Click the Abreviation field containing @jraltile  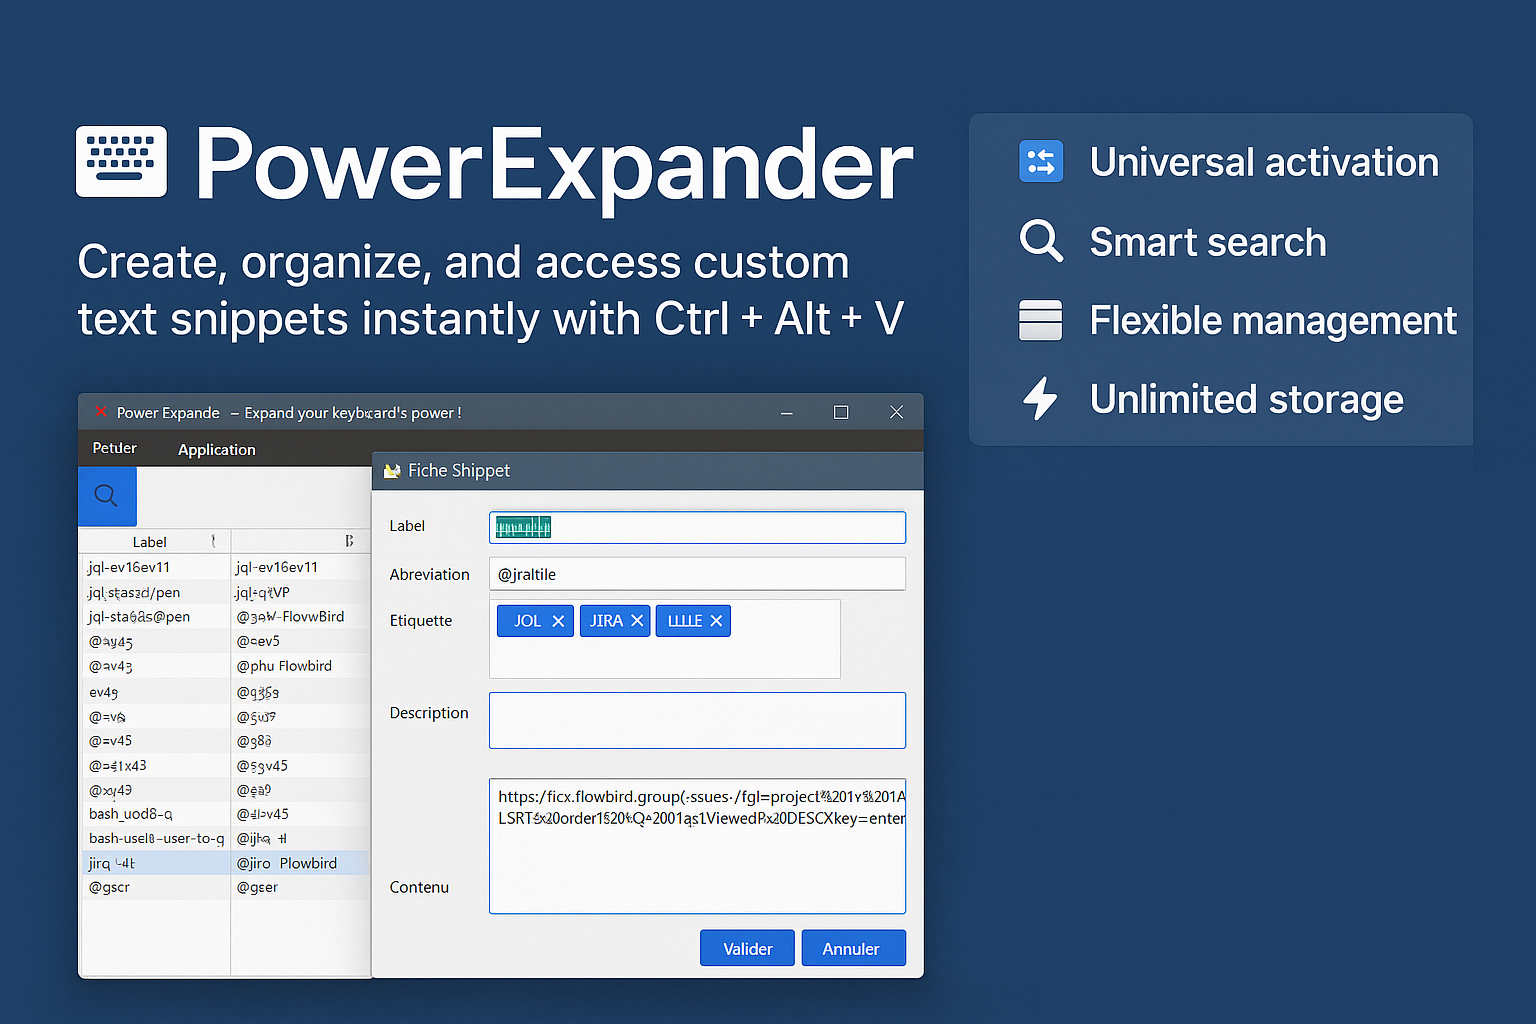coord(696,573)
